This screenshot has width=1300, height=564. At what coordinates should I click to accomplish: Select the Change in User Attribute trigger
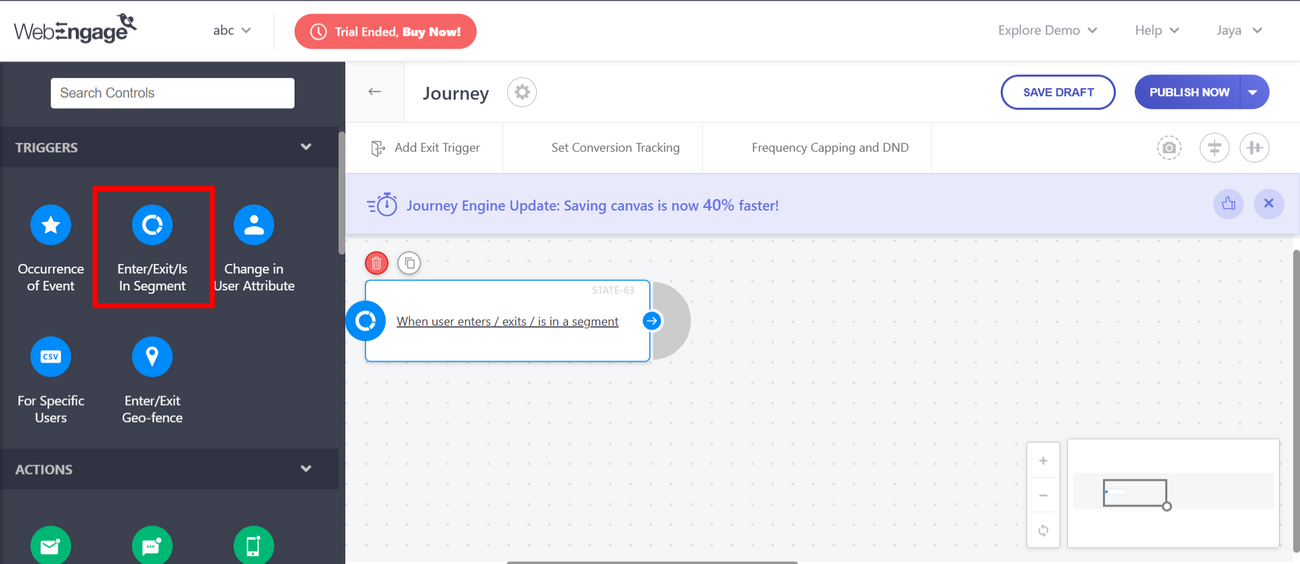tap(254, 226)
